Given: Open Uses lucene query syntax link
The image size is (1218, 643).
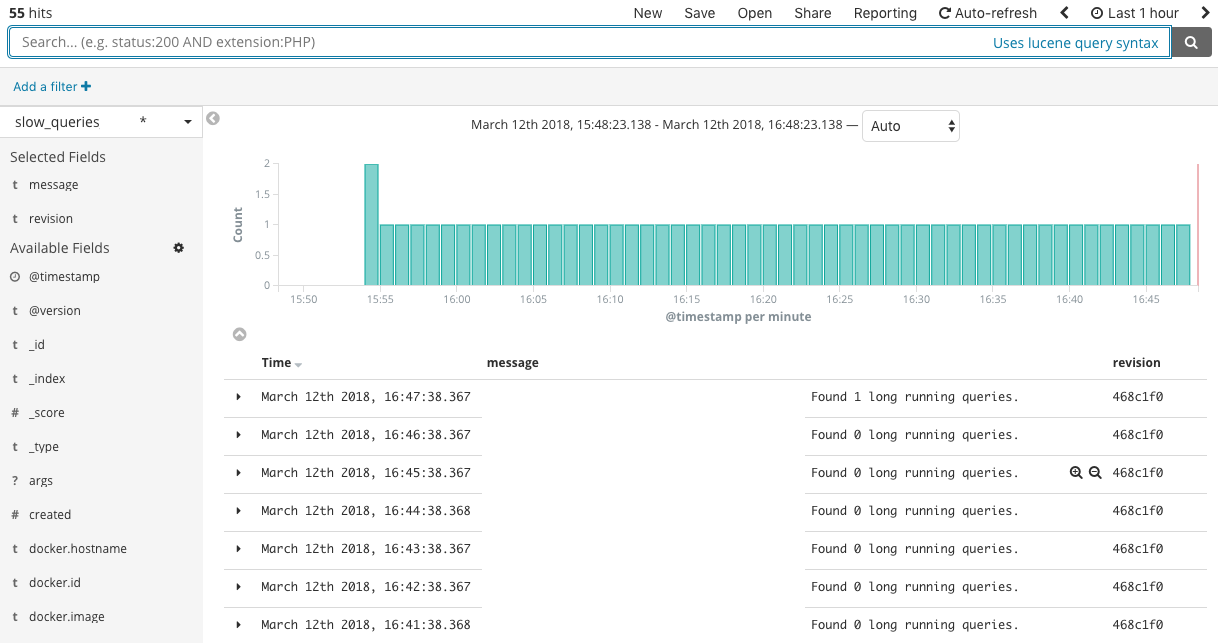Looking at the screenshot, I should [x=1075, y=43].
